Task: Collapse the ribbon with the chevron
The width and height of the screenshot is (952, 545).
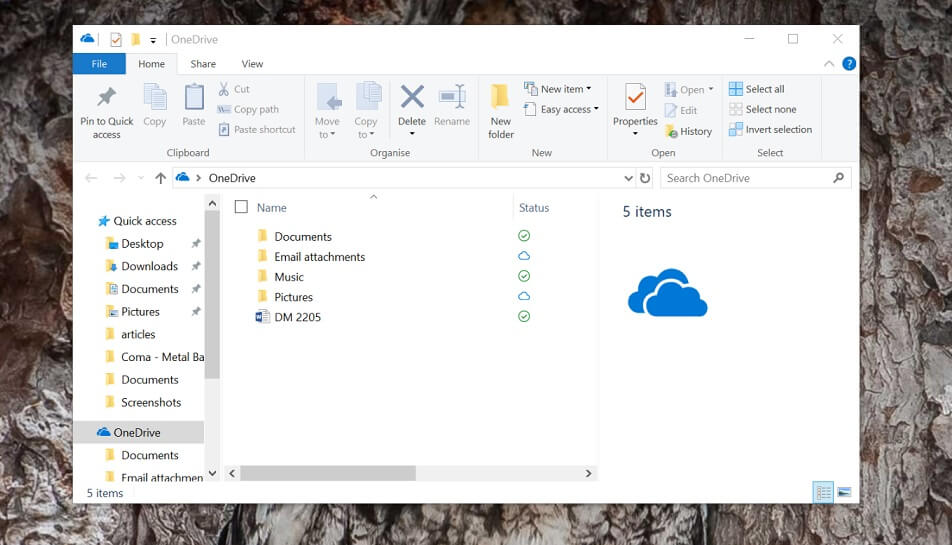Action: (x=829, y=63)
